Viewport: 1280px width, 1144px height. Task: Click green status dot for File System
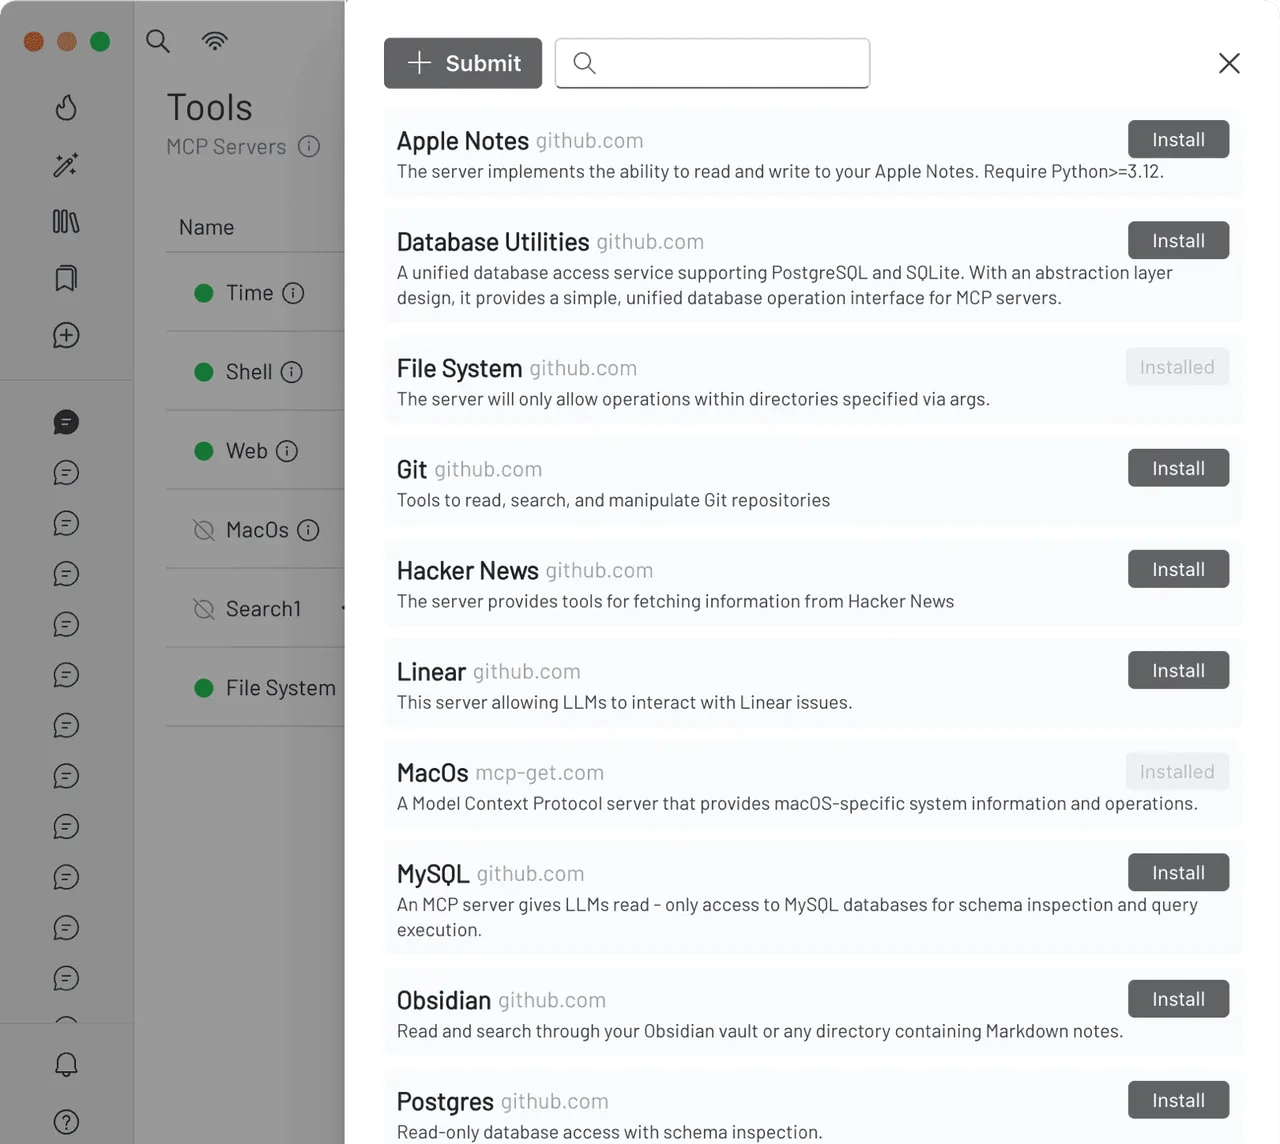(x=204, y=688)
